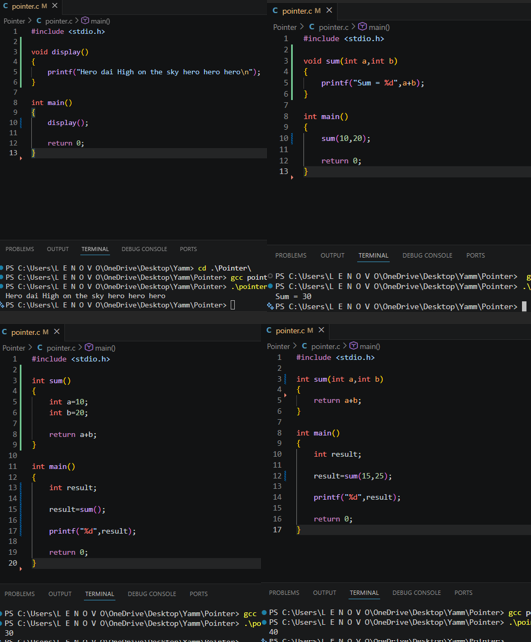
Task: Select the pointer.c tab of the 20-line editor
Action: coord(31,332)
